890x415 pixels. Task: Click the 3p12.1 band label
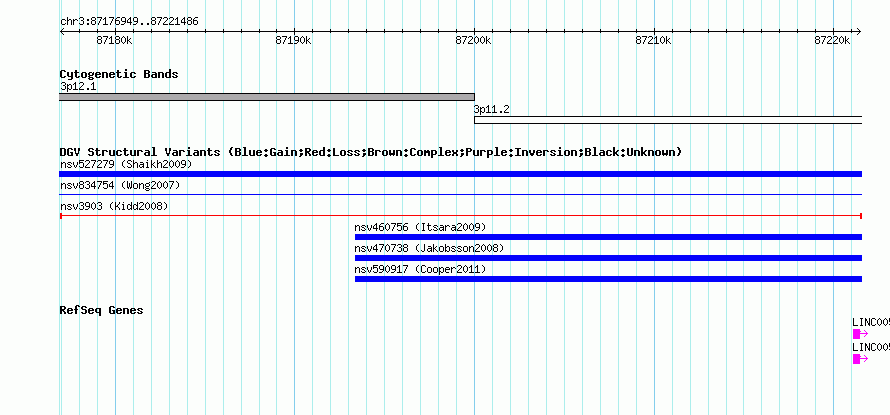pyautogui.click(x=78, y=87)
